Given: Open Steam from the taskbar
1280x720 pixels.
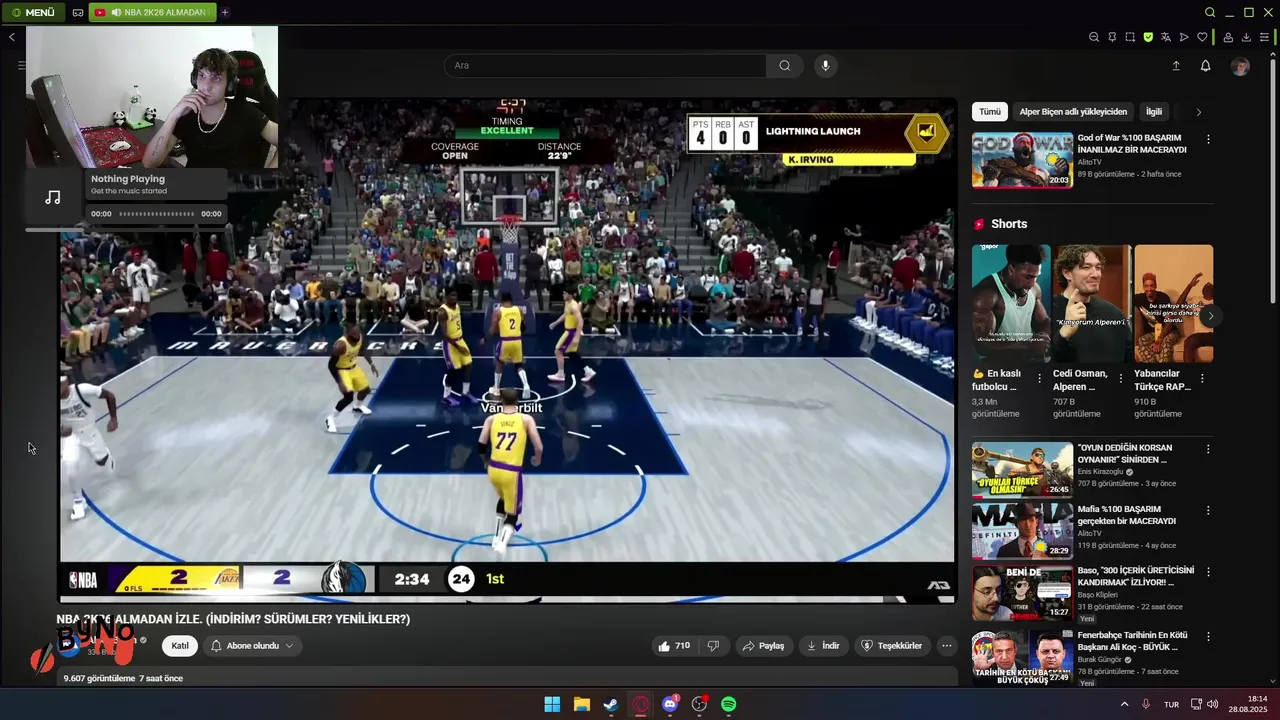Looking at the screenshot, I should point(611,704).
